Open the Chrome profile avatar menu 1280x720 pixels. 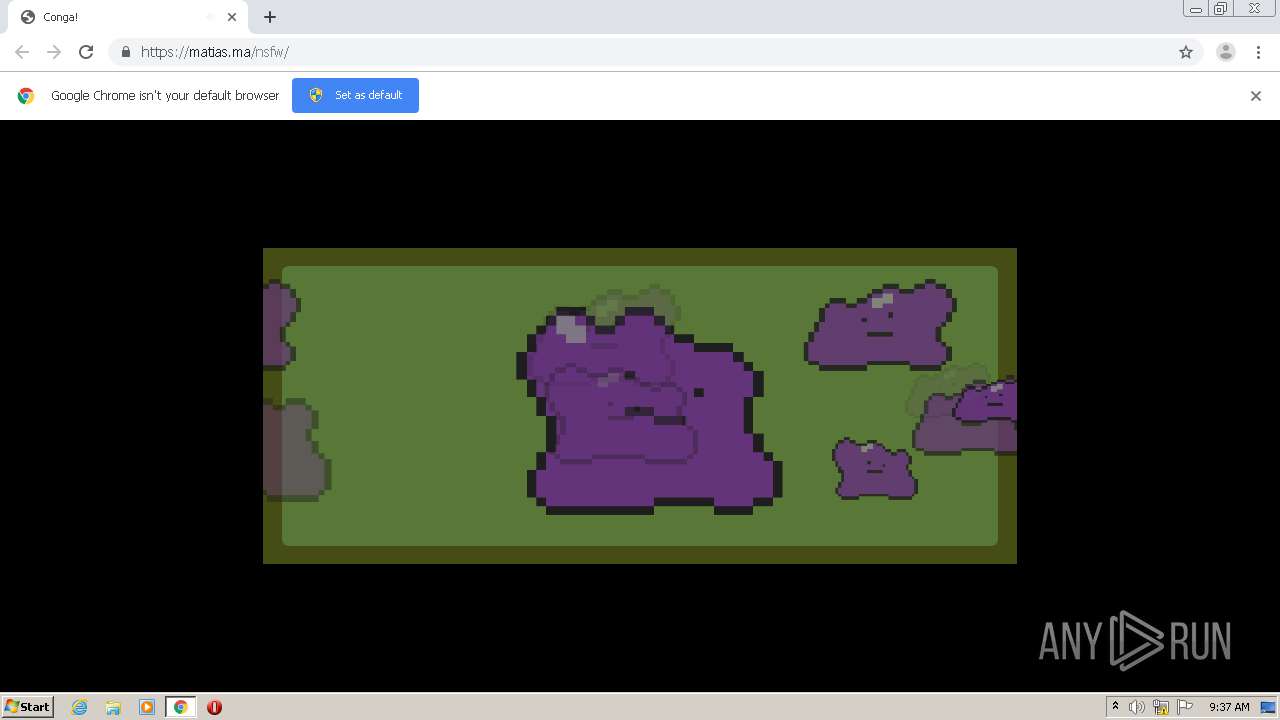pyautogui.click(x=1226, y=52)
